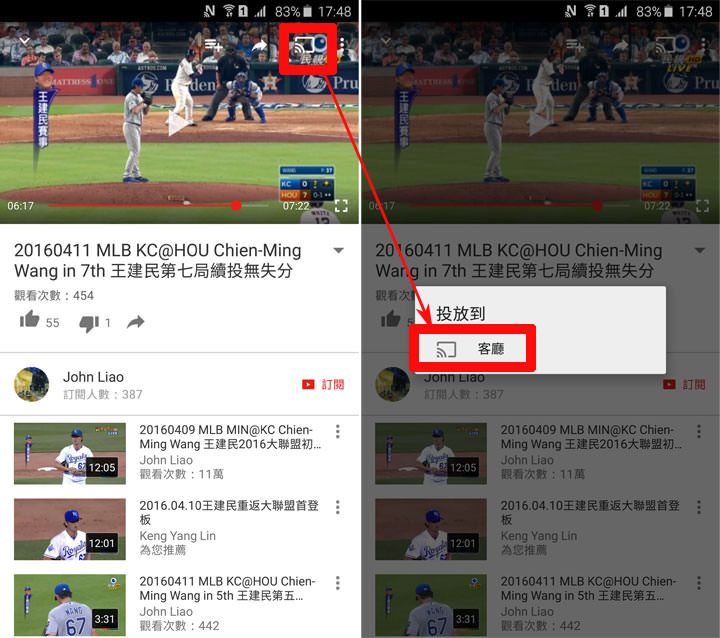
Task: Click the 投放到 dialog heading
Action: [461, 314]
